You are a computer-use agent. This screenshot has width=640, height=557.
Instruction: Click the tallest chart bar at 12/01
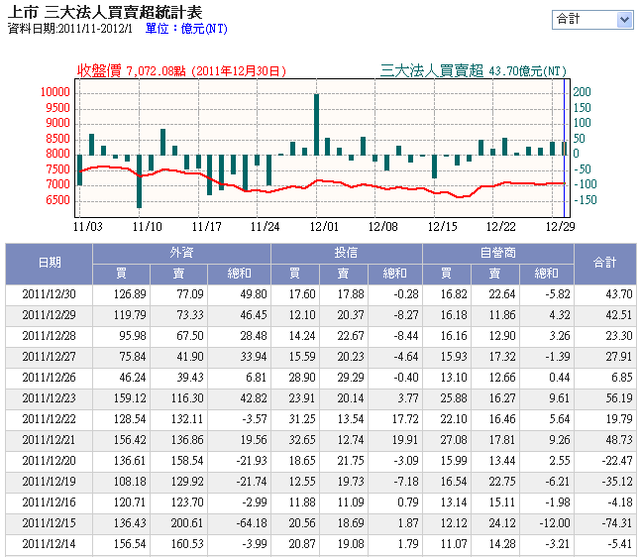[x=316, y=124]
